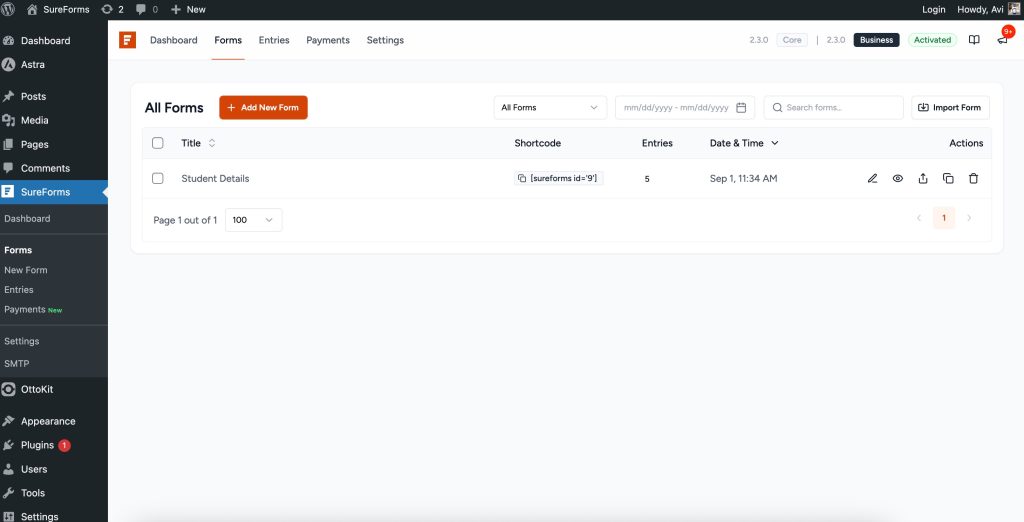Switch to the Entries tab
The image size is (1024, 522).
[273, 40]
